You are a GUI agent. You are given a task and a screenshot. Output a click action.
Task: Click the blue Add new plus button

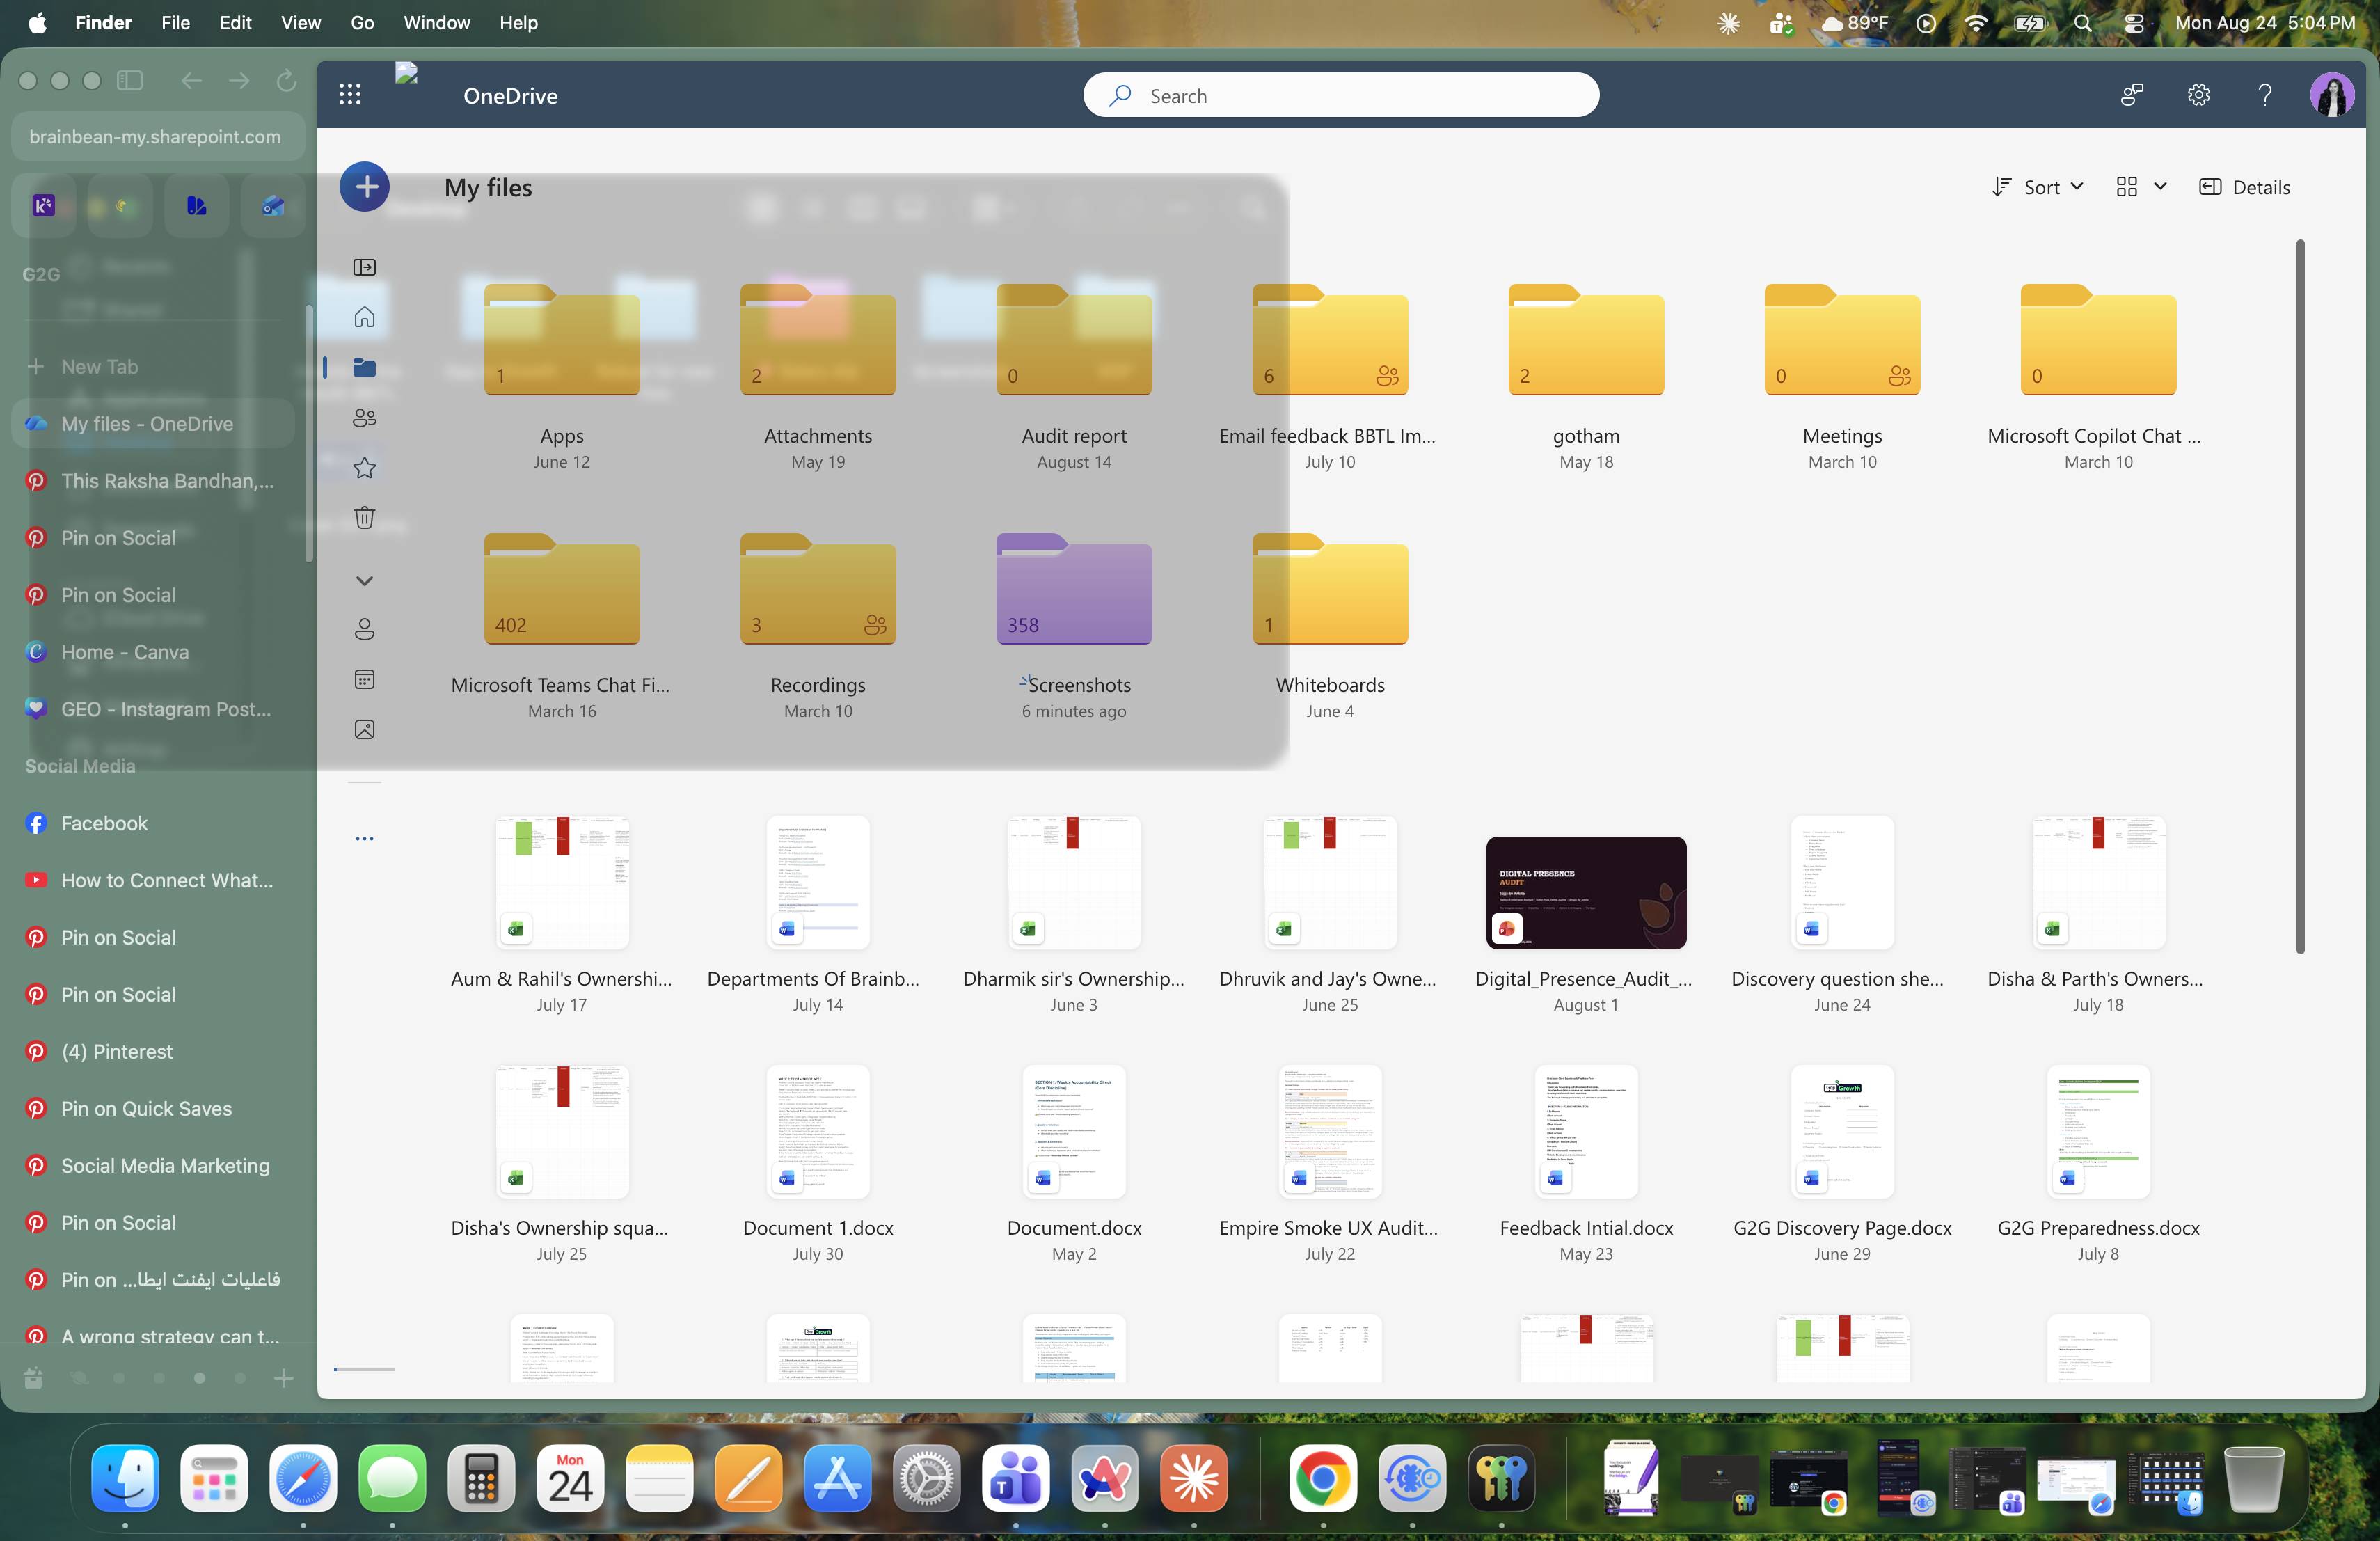(365, 187)
